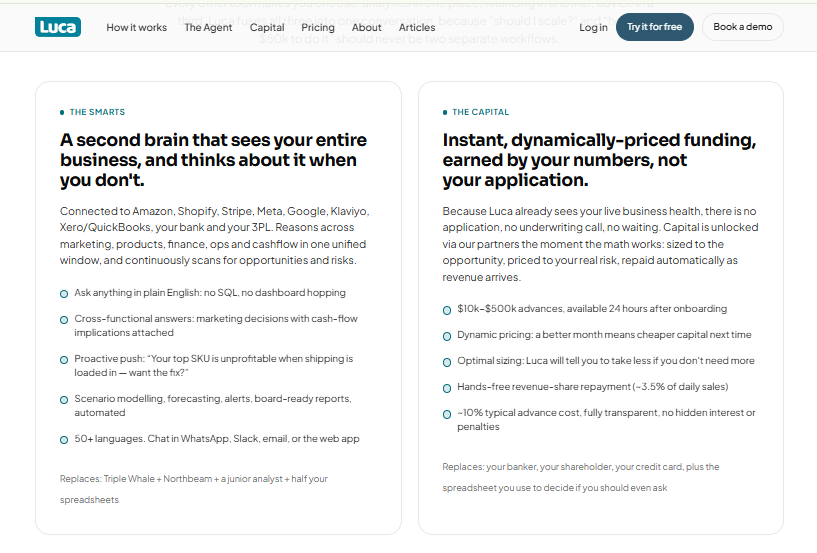This screenshot has height=553, width=817.
Task: Click the teal dot beside THE SMARTS
Action: [62, 113]
